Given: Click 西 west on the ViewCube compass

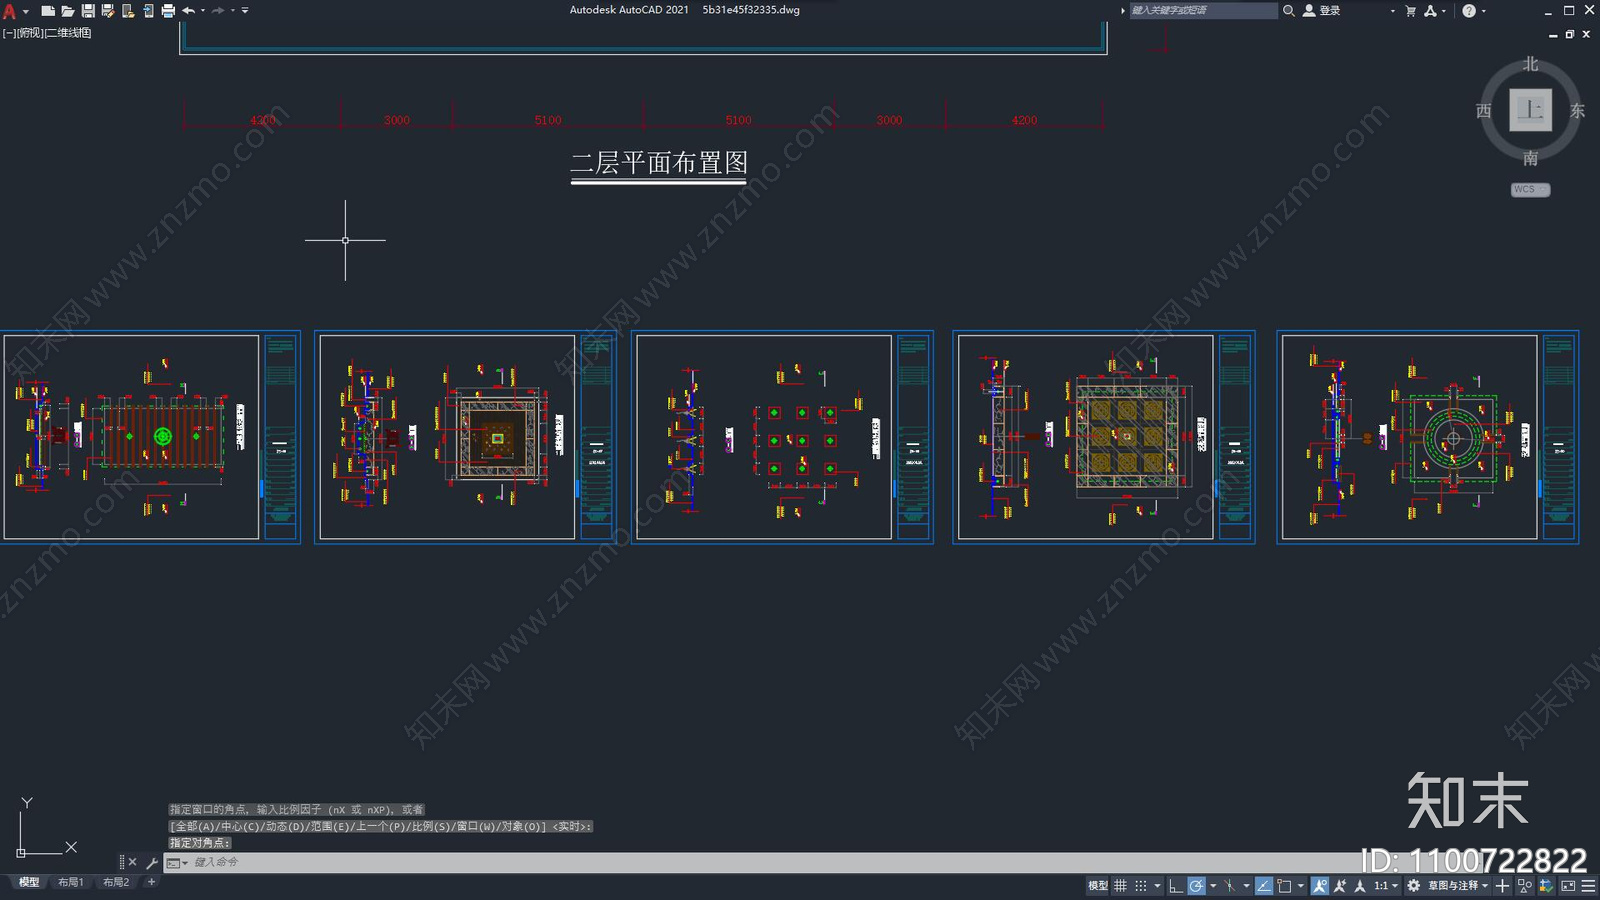Looking at the screenshot, I should pyautogui.click(x=1484, y=111).
